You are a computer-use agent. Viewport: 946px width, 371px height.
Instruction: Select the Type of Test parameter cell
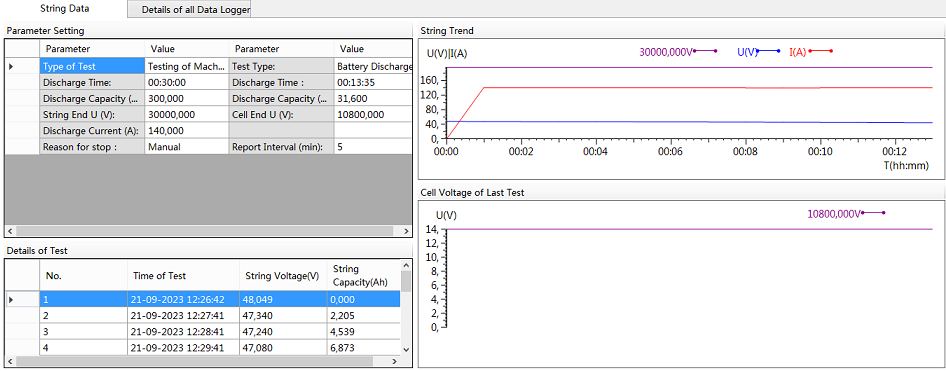[92, 66]
